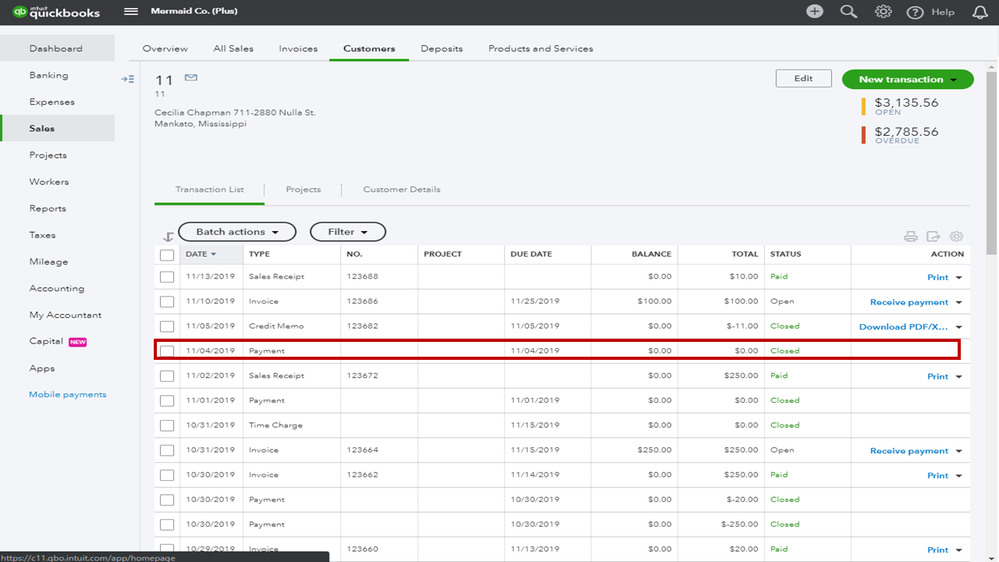
Task: Open the settings gear in header
Action: pyautogui.click(x=883, y=12)
